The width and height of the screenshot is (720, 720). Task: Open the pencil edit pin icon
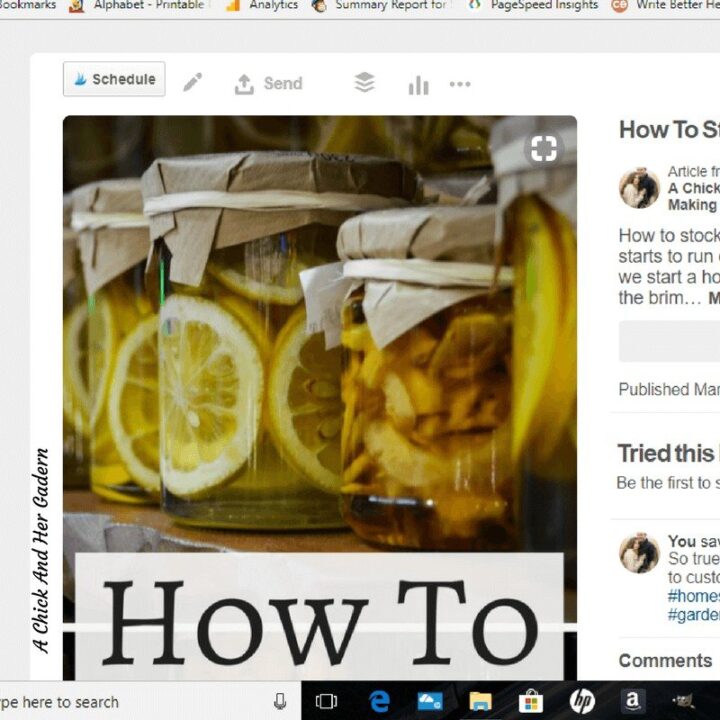pyautogui.click(x=192, y=82)
